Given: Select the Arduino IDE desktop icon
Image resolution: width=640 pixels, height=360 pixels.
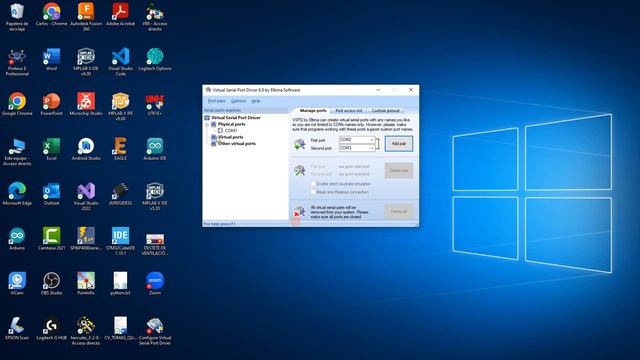Looking at the screenshot, I should click(155, 149).
